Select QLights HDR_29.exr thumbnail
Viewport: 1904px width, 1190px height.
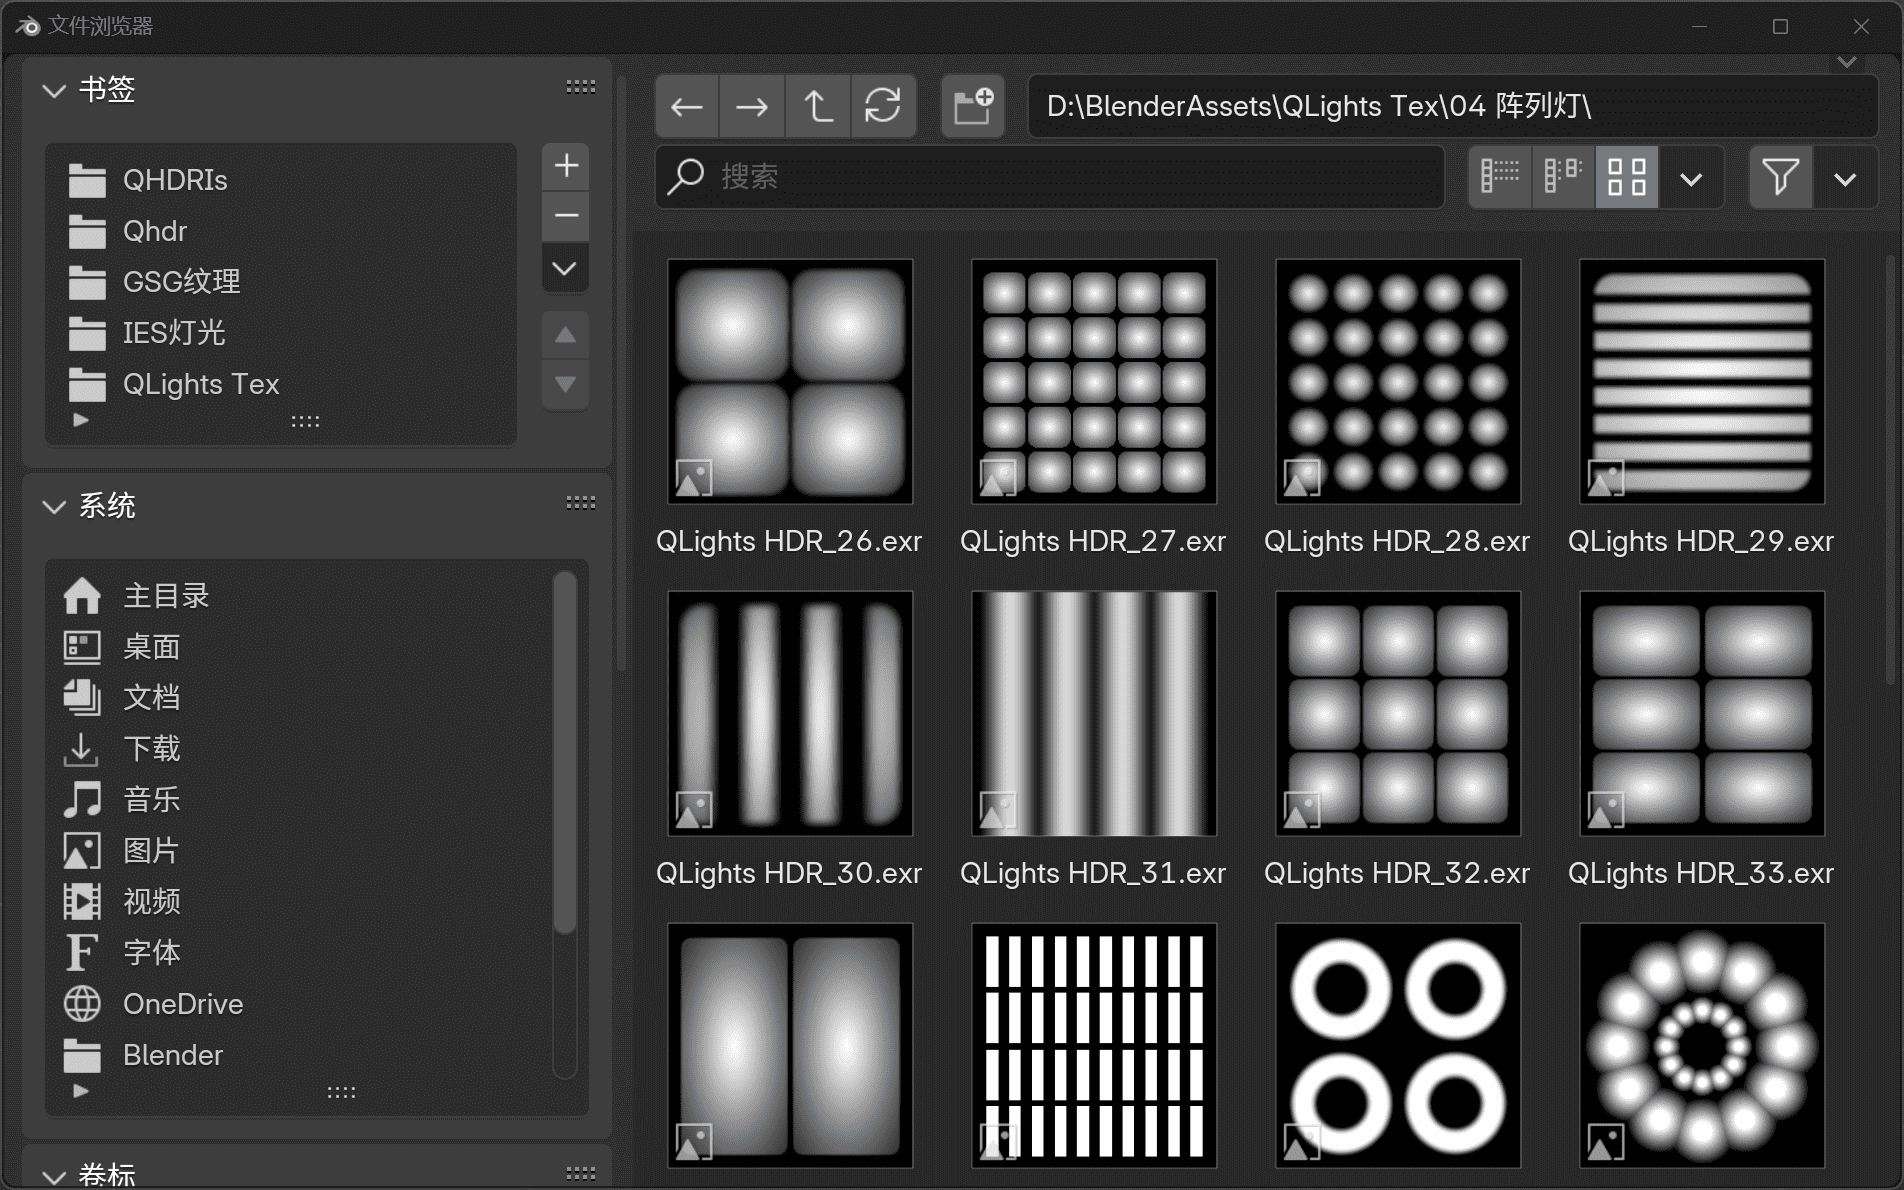[1702, 381]
